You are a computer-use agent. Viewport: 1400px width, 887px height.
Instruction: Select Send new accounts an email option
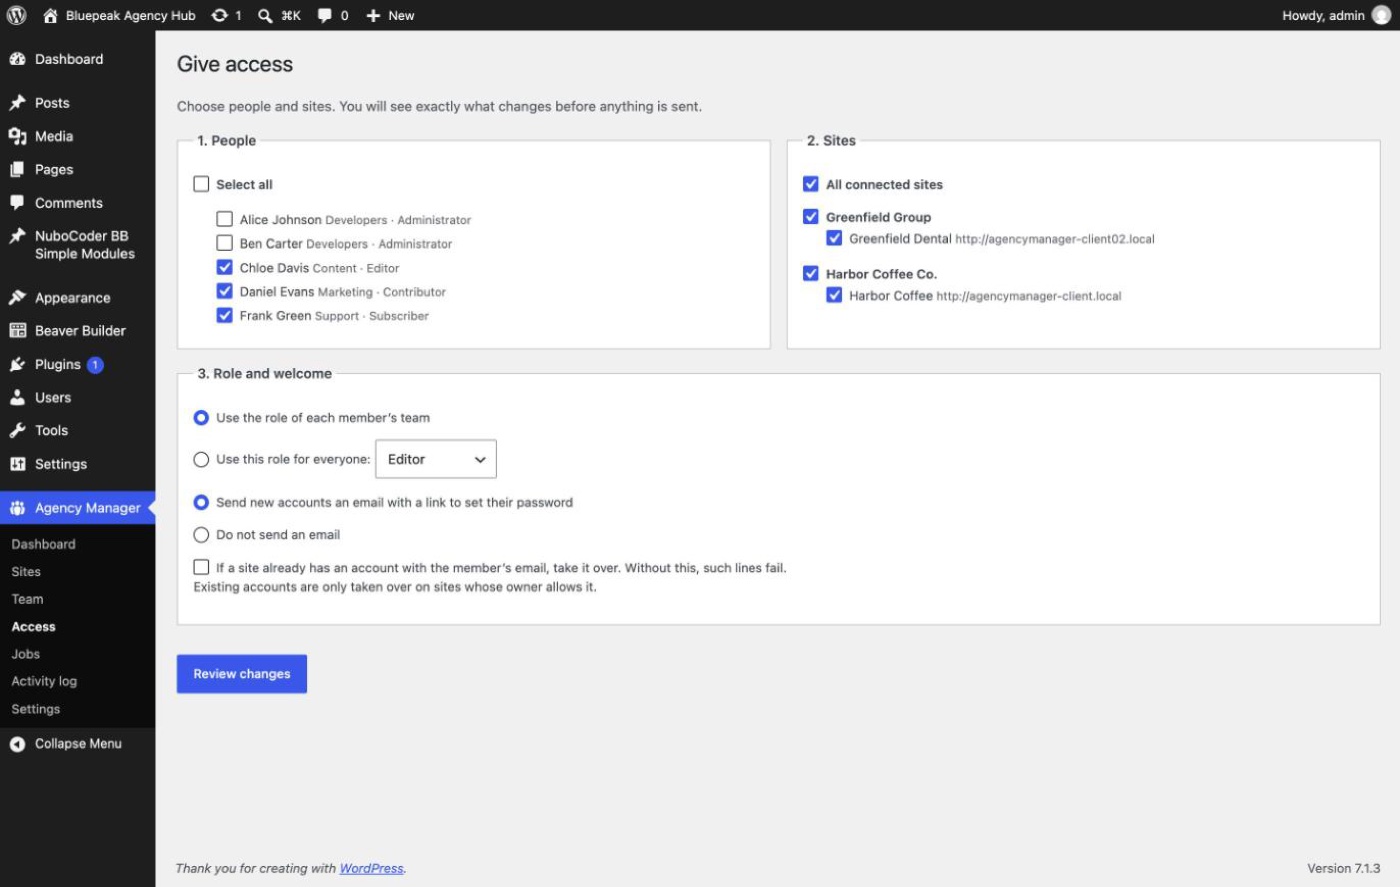(x=201, y=502)
